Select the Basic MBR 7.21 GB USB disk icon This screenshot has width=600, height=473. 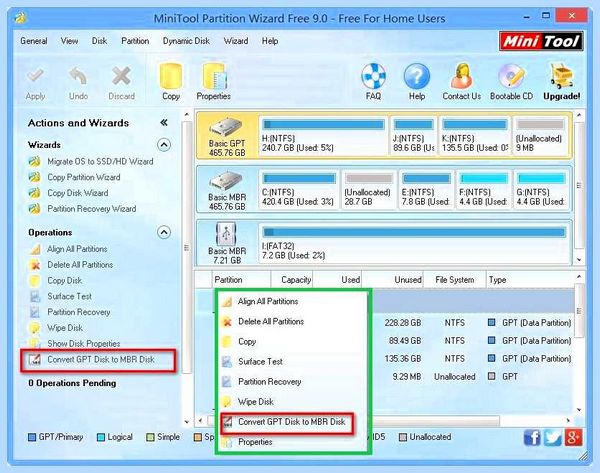tap(226, 234)
